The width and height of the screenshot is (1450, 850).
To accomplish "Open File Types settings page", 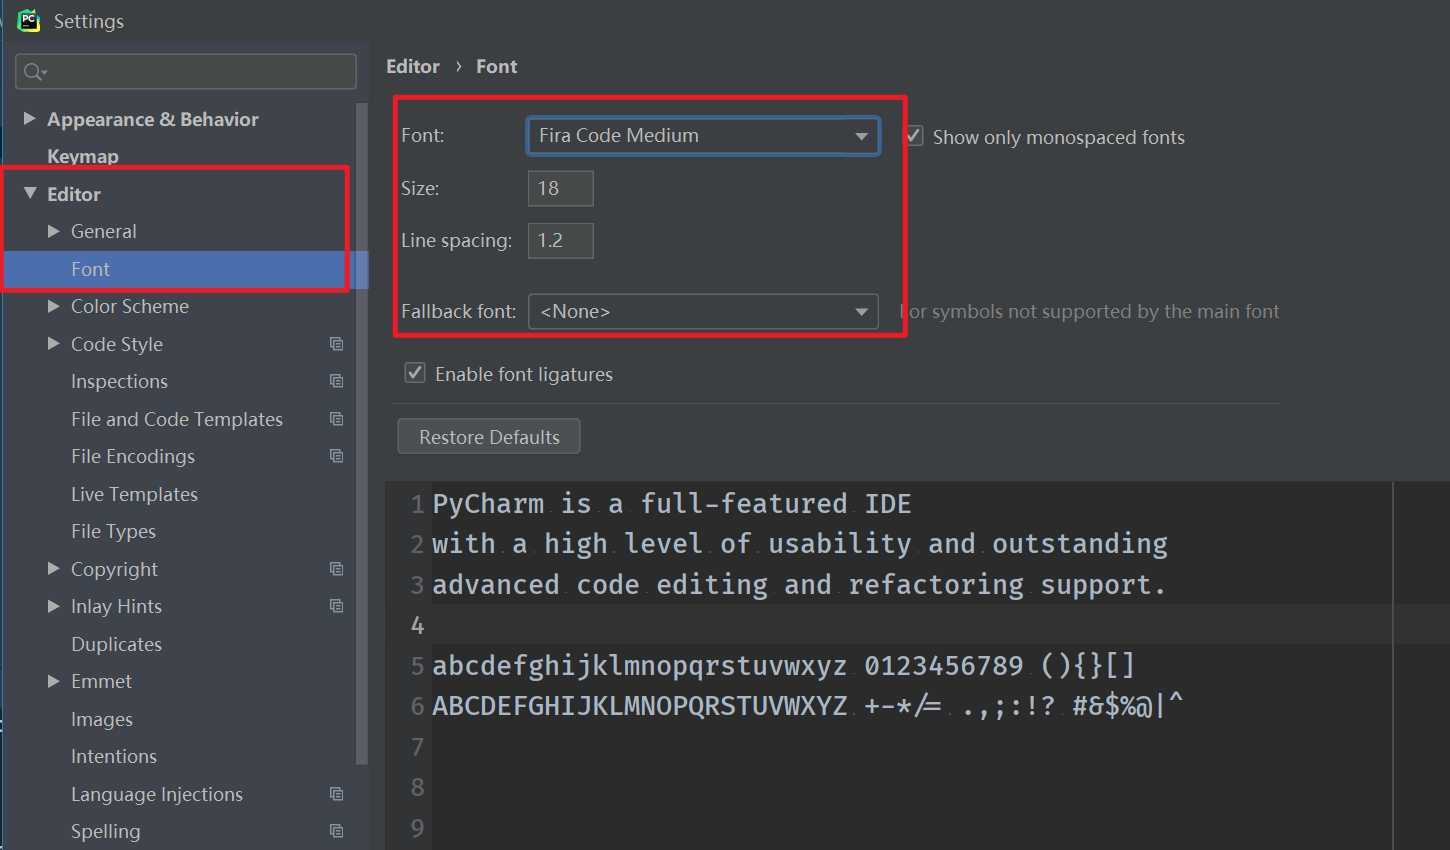I will 113,531.
